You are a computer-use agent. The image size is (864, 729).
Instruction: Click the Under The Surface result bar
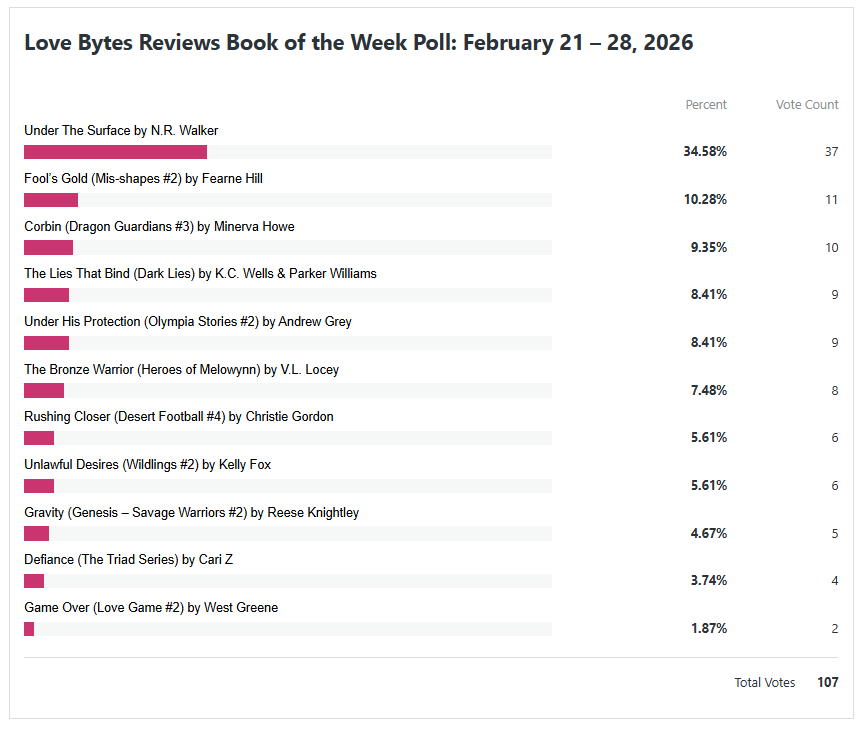(115, 152)
